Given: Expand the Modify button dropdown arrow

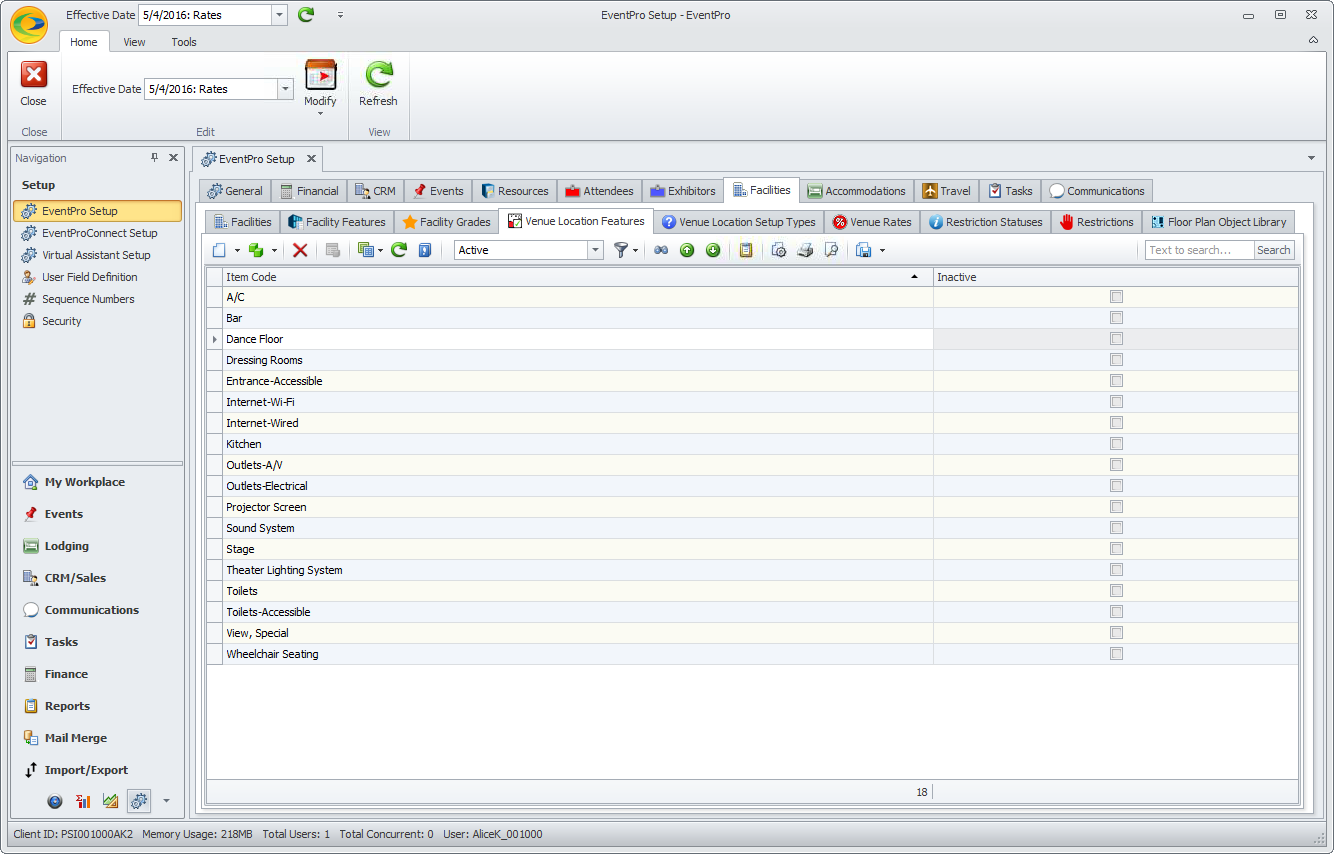Looking at the screenshot, I should point(320,113).
